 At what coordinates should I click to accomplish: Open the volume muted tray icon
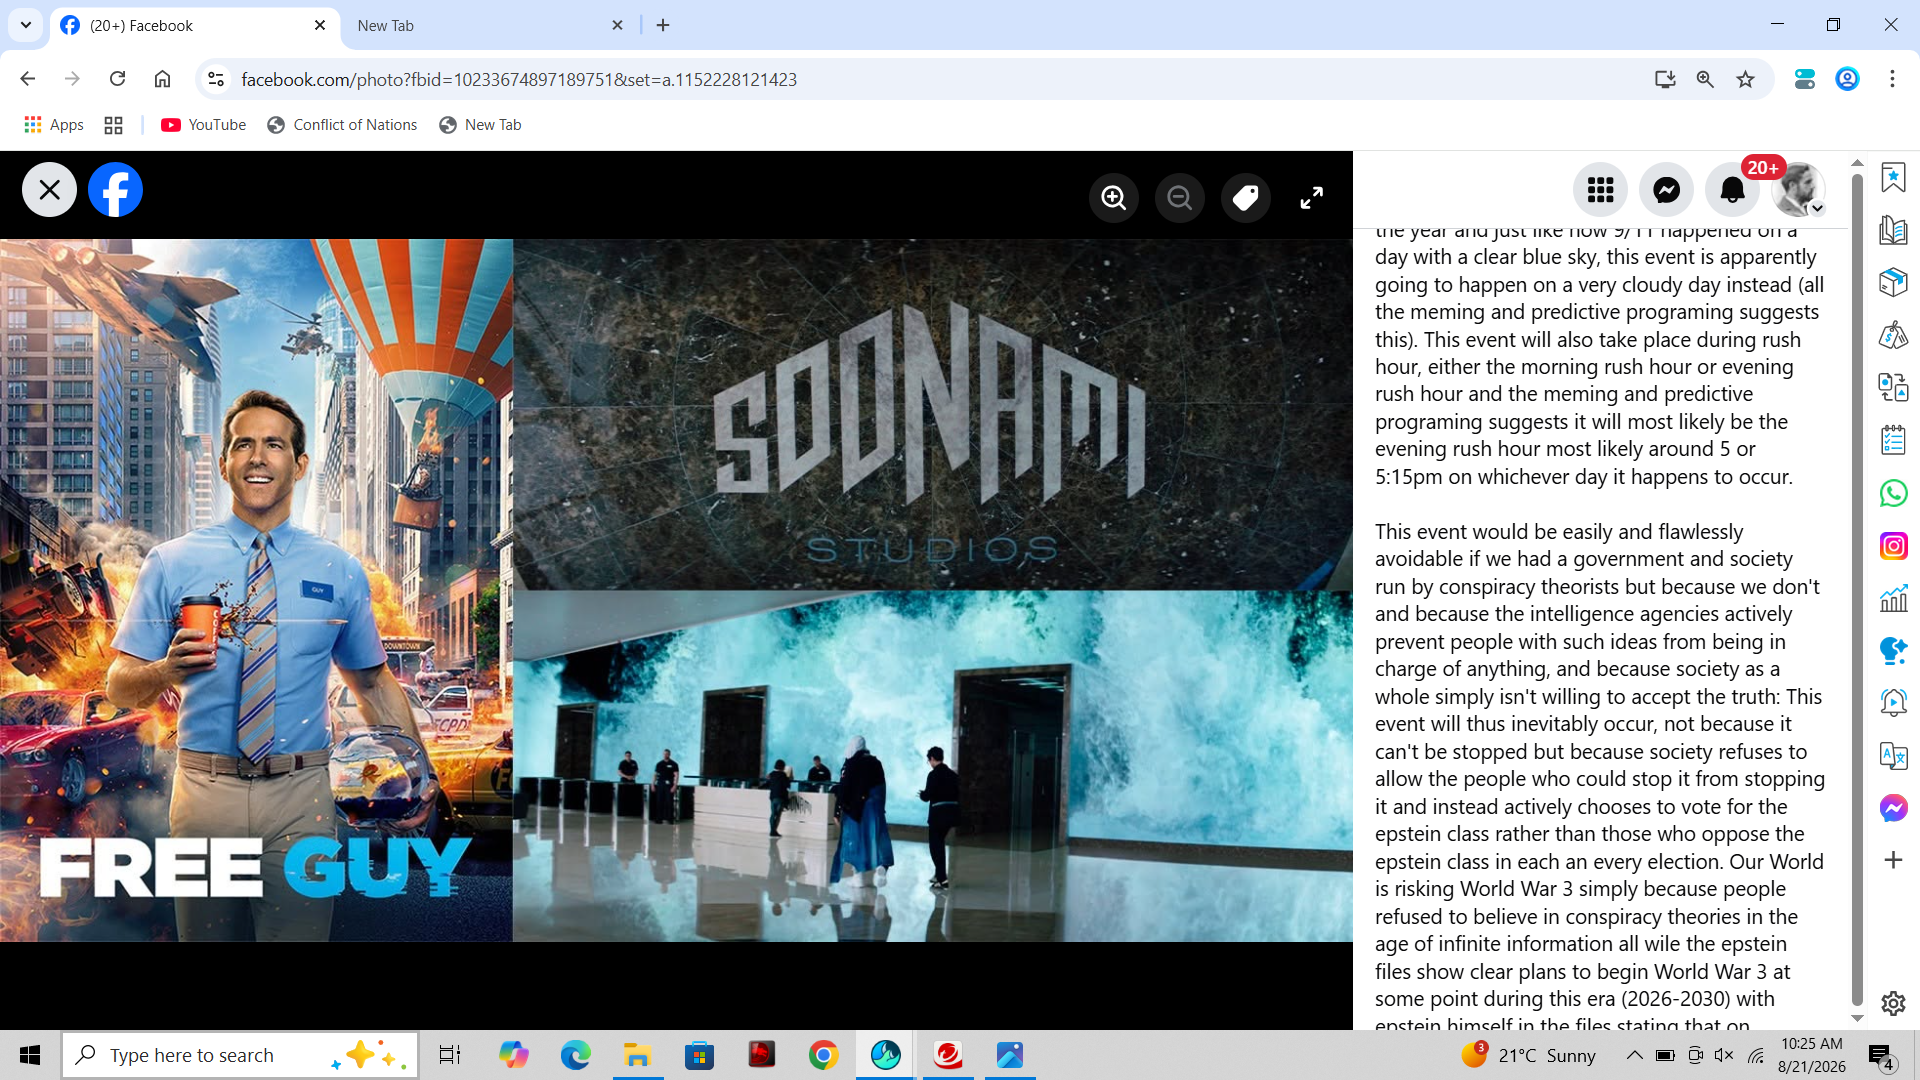click(1724, 1055)
